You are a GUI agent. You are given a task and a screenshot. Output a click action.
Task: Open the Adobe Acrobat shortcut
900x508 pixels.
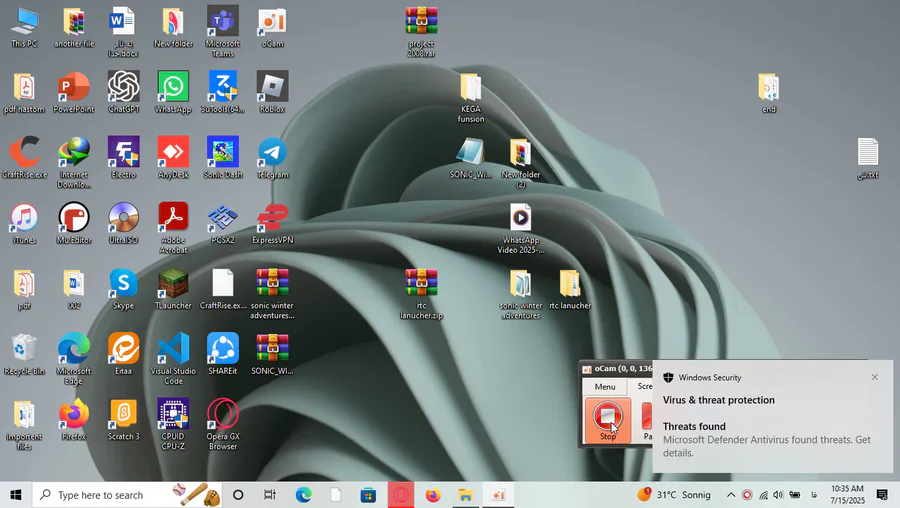(x=173, y=228)
